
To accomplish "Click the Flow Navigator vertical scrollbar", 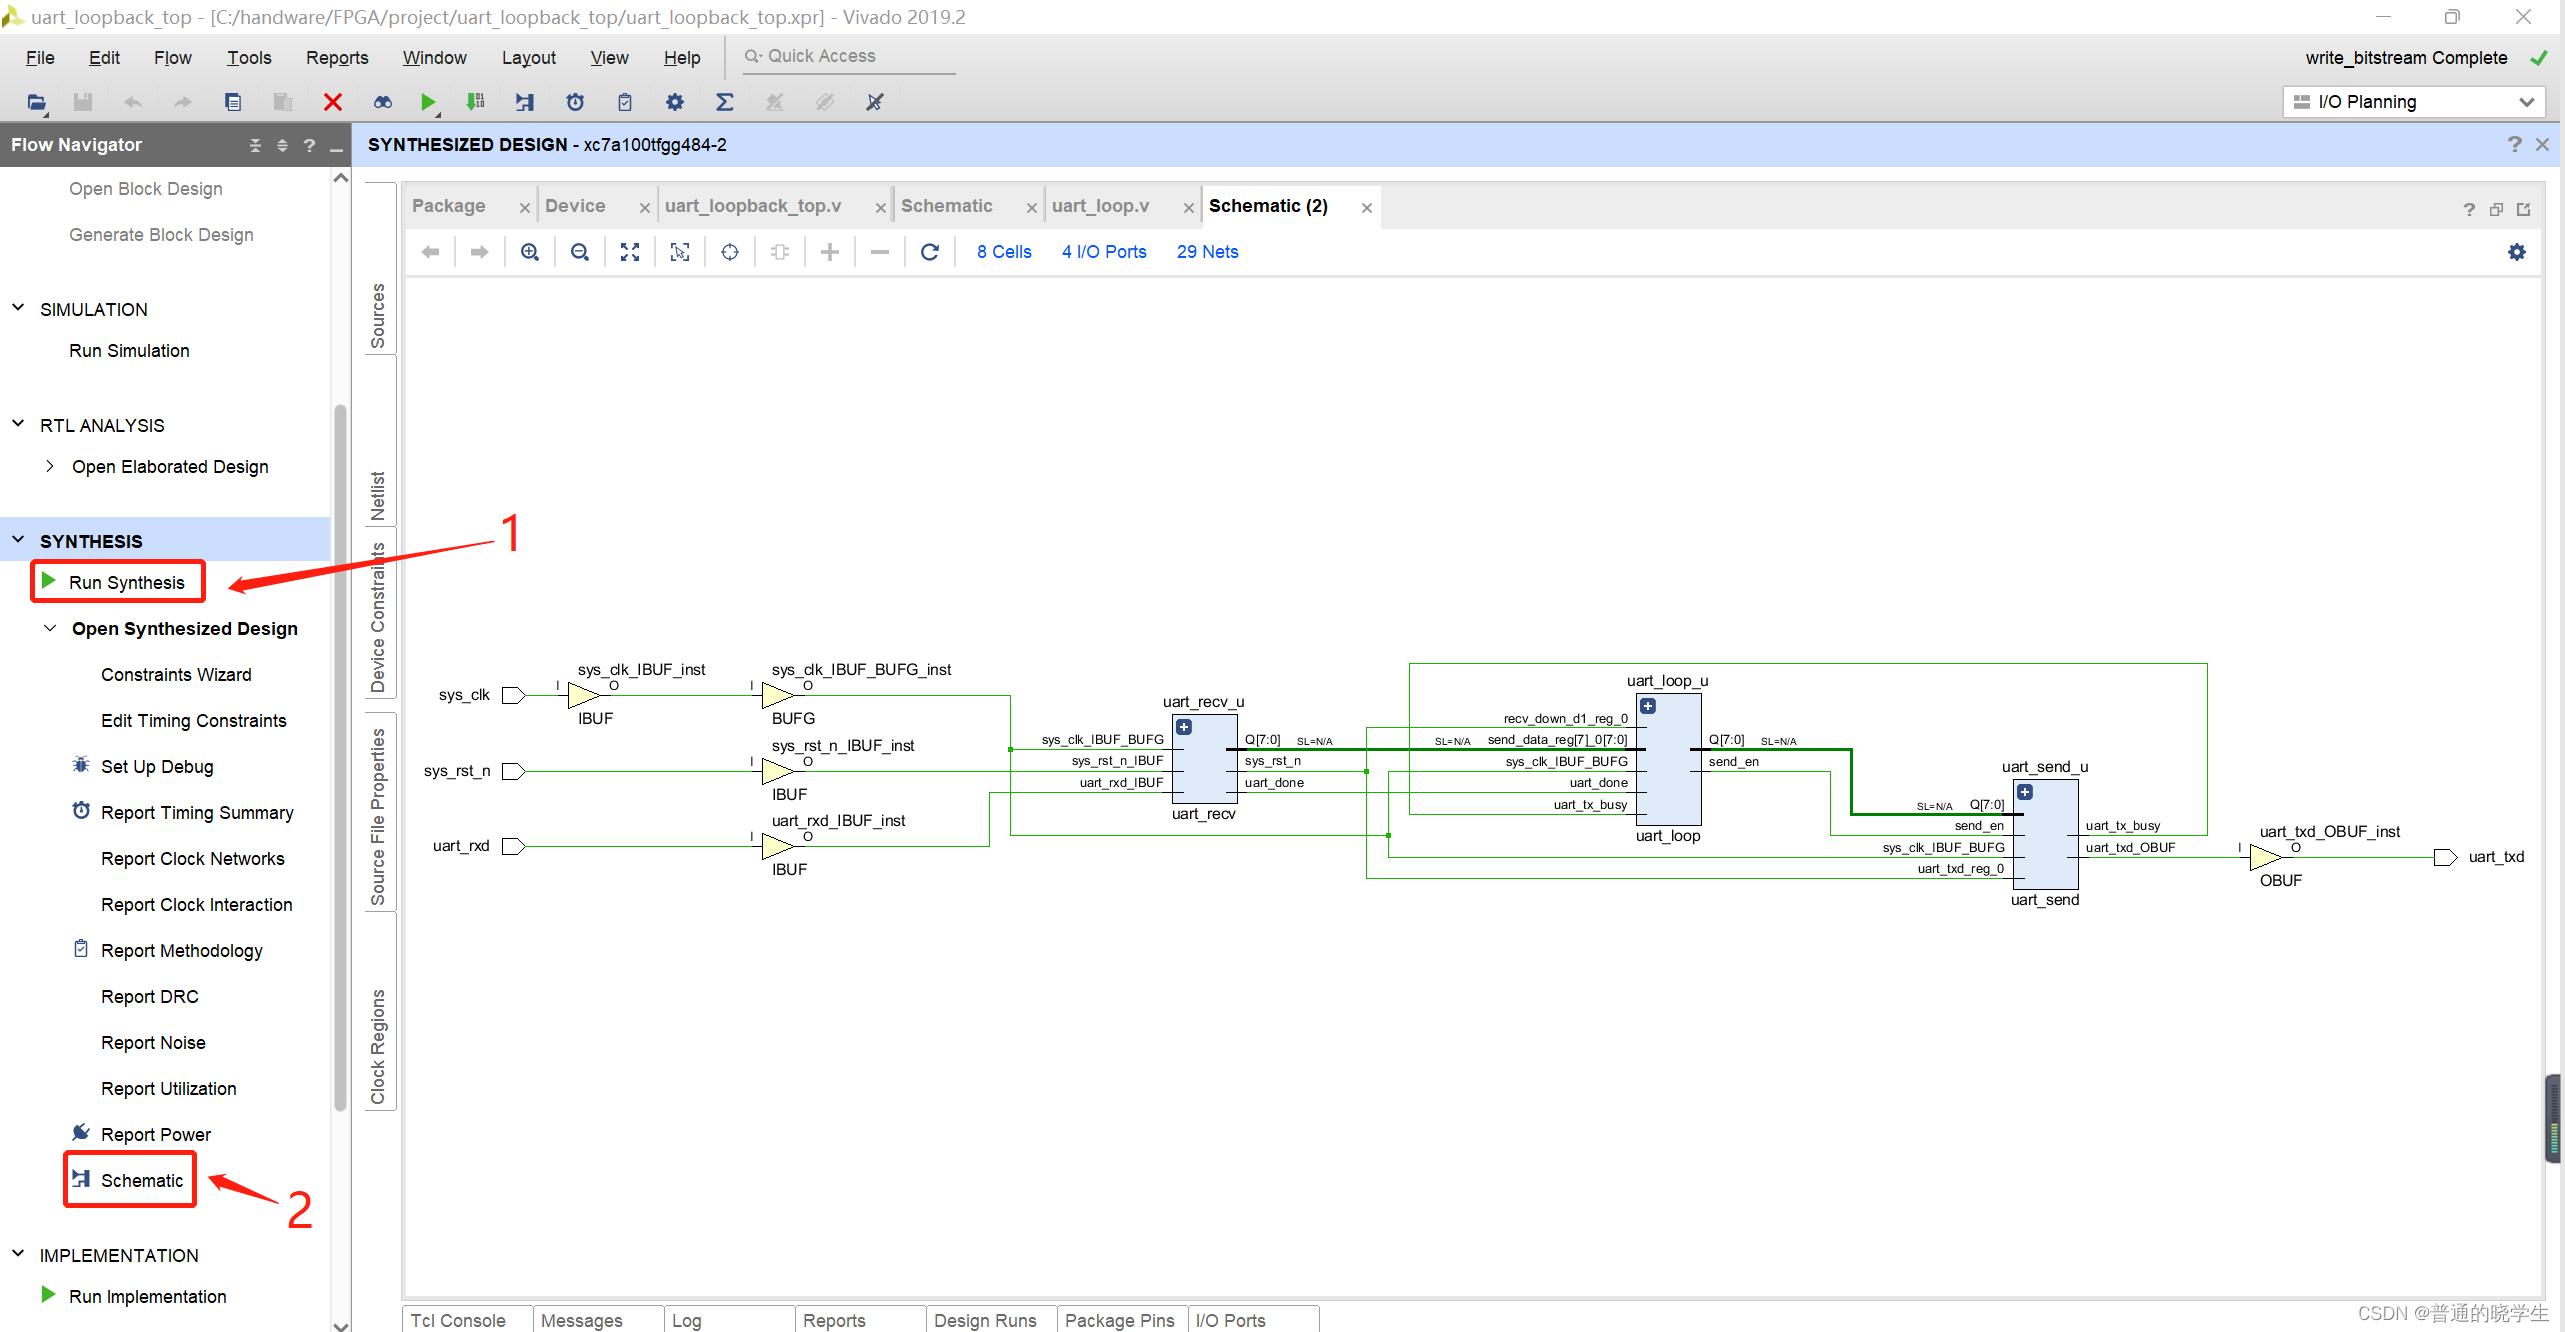I will [340, 757].
